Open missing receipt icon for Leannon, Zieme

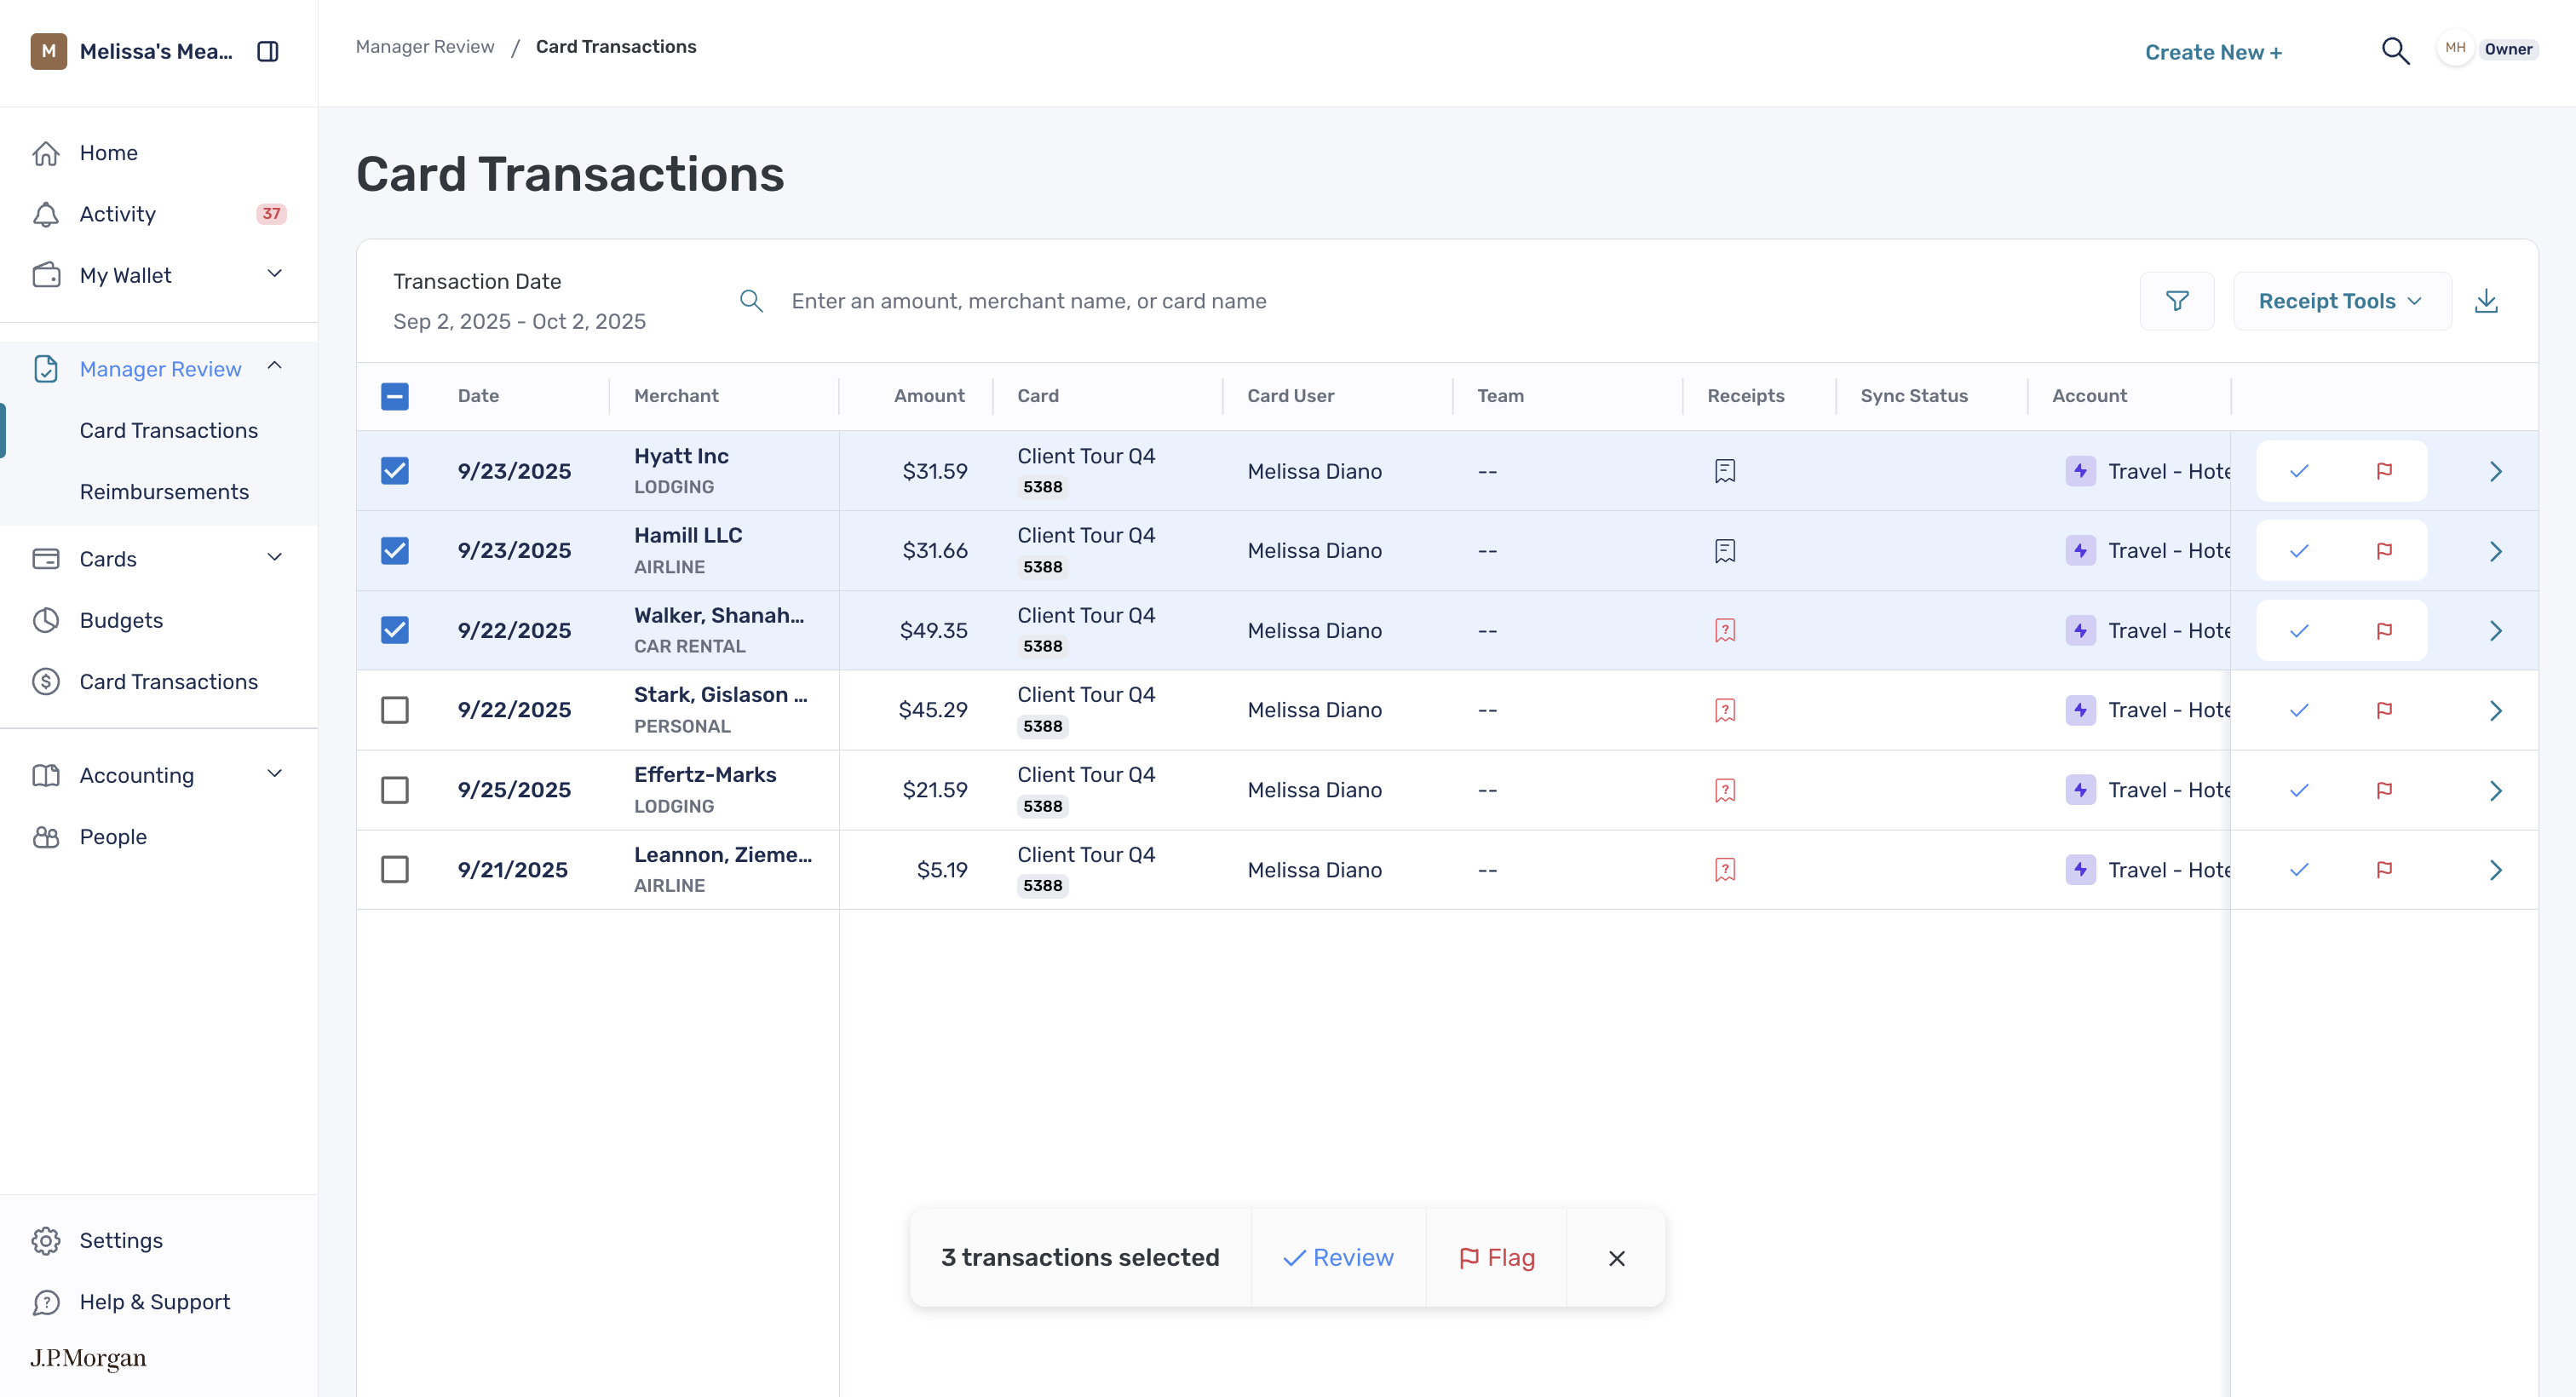[1725, 870]
